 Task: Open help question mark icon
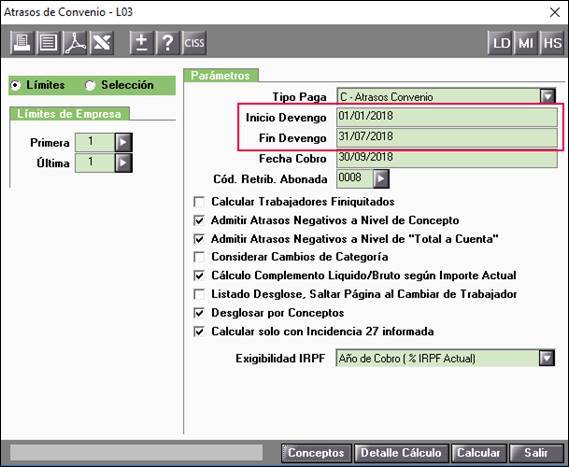[x=168, y=42]
